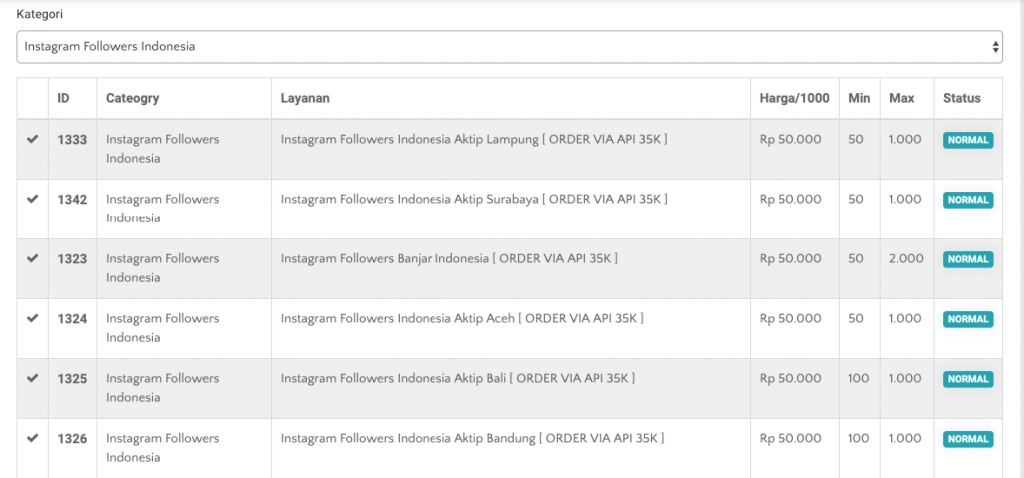
Task: Click NORMAL status badge for Surabaya service
Action: click(967, 200)
